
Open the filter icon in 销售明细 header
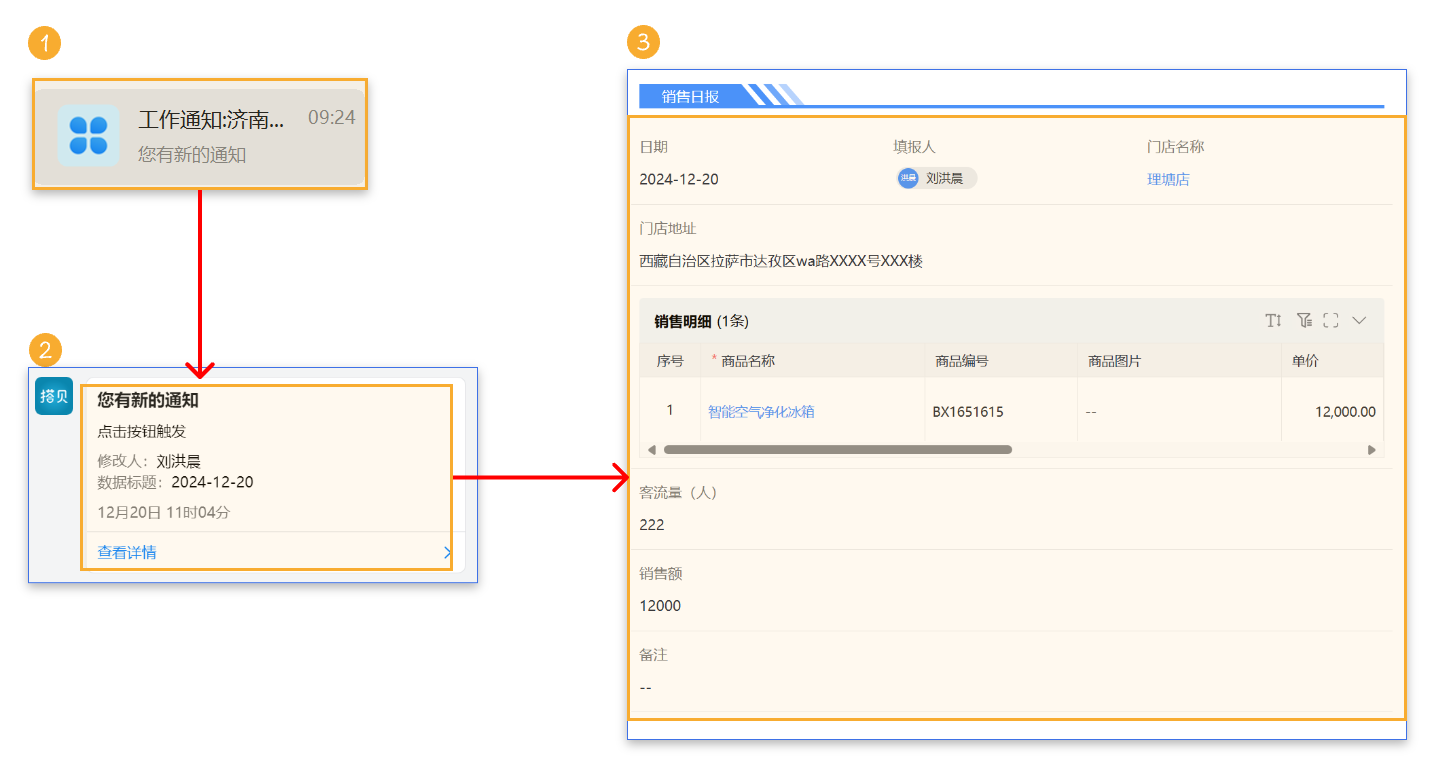coord(1304,321)
